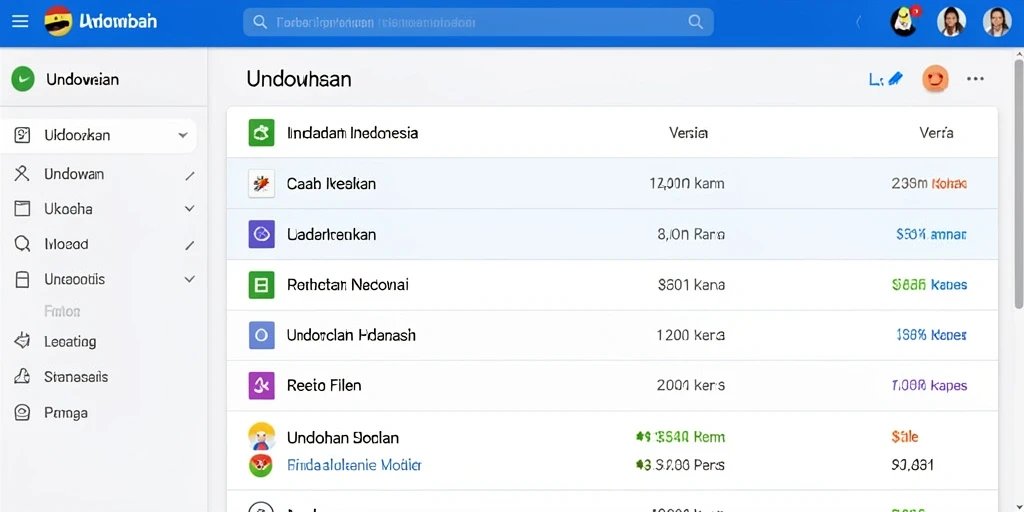Open the Leoating menu item
This screenshot has height=512, width=1024.
coord(70,342)
